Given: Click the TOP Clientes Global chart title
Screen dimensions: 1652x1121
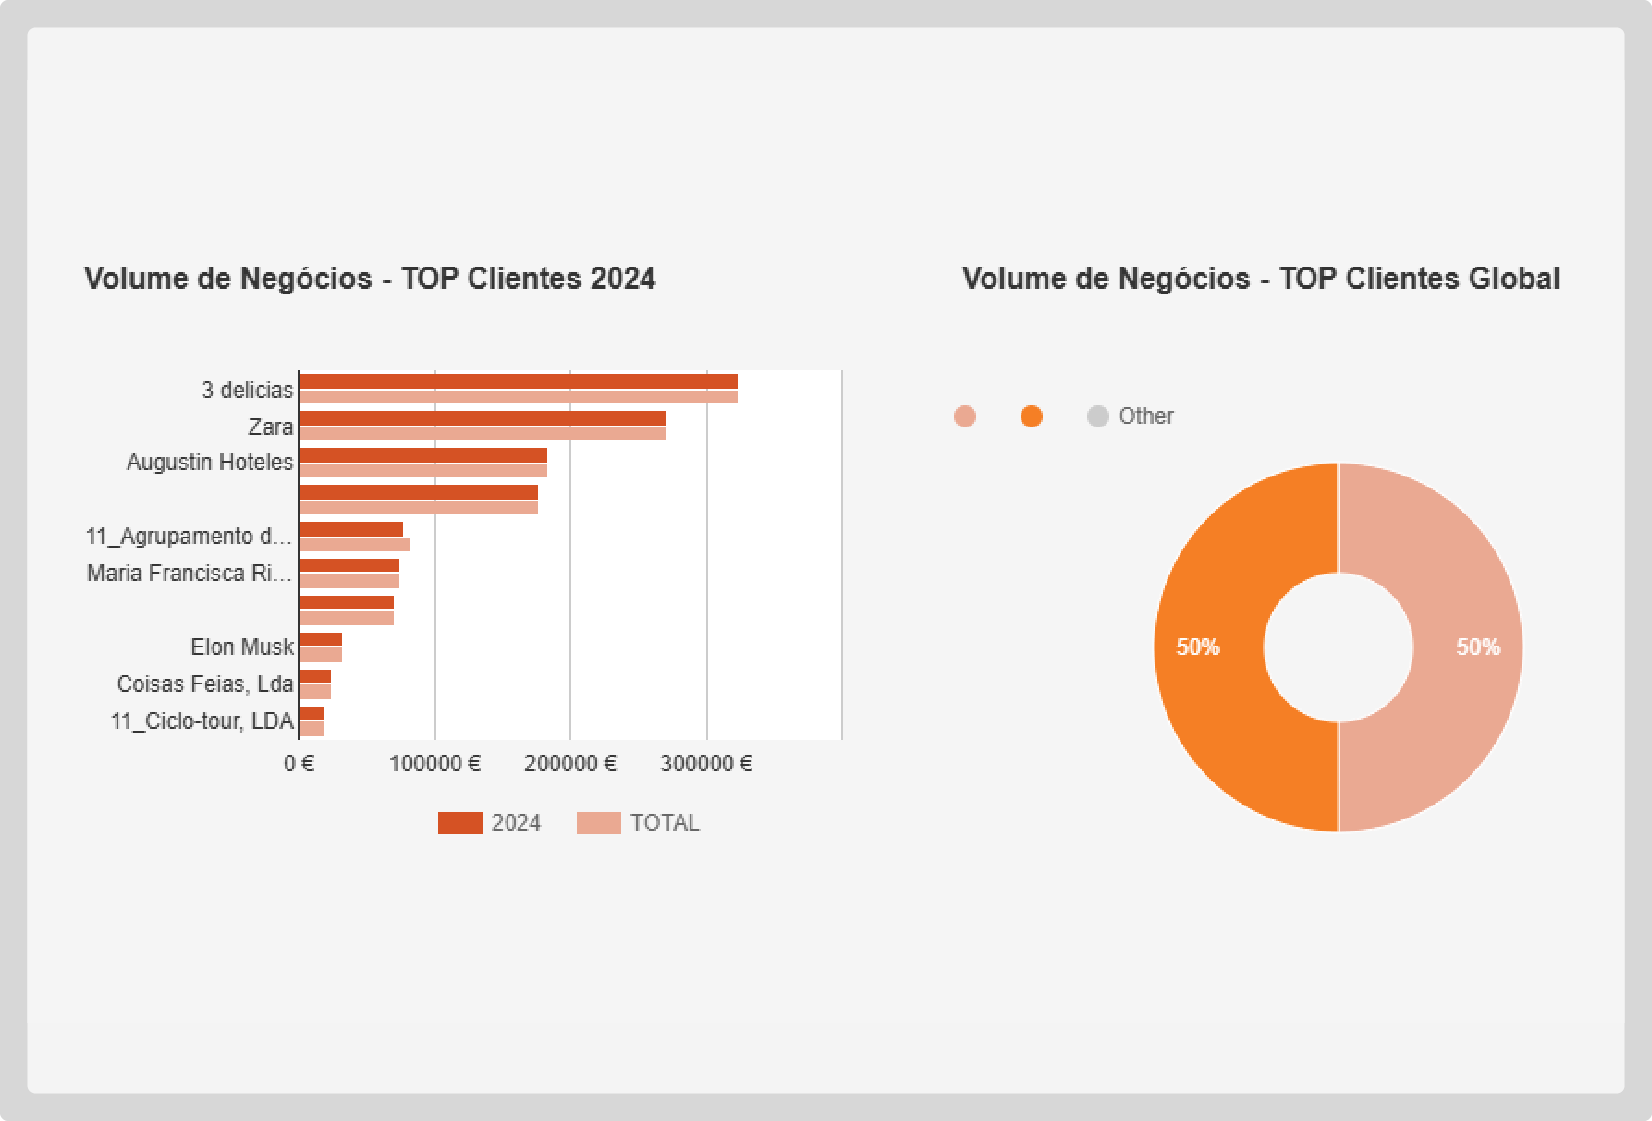Looking at the screenshot, I should [1261, 278].
